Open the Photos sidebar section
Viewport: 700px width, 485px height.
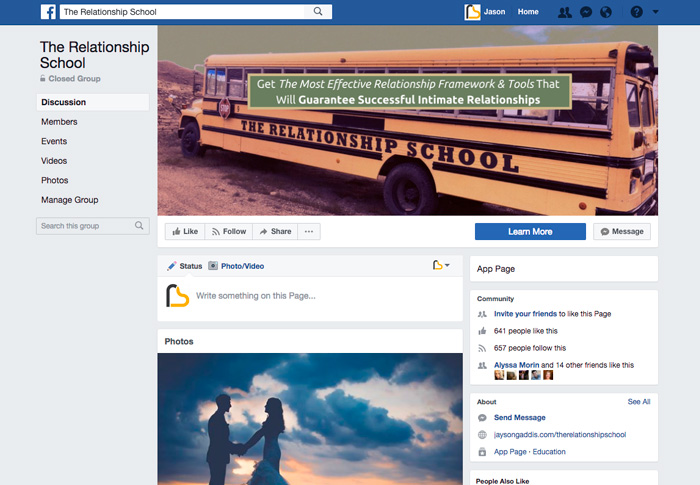pos(54,180)
